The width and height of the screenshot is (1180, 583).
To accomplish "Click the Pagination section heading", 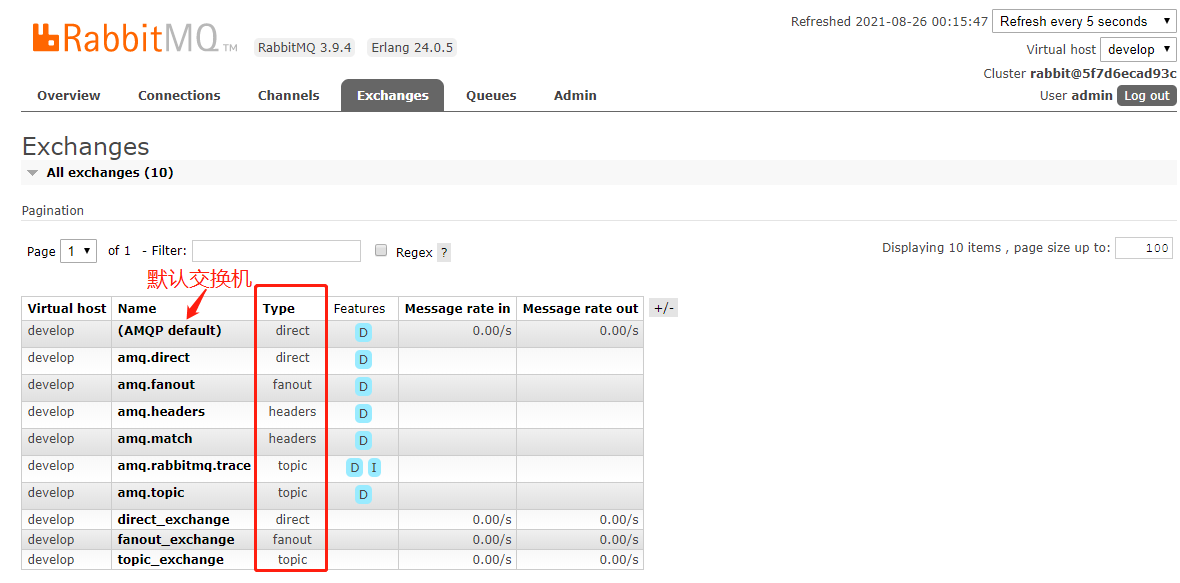I will pyautogui.click(x=53, y=211).
